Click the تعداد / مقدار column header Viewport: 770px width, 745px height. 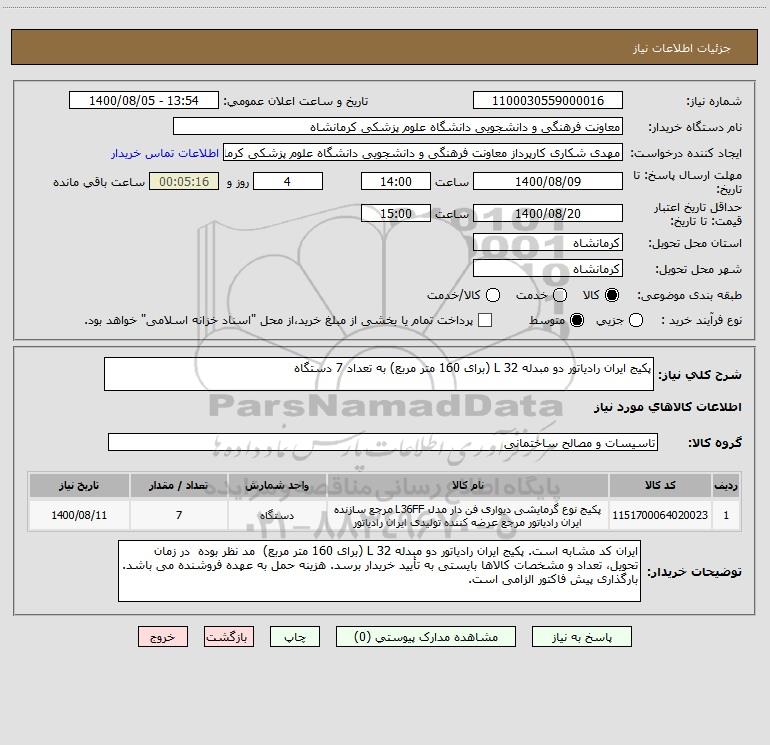pos(179,486)
